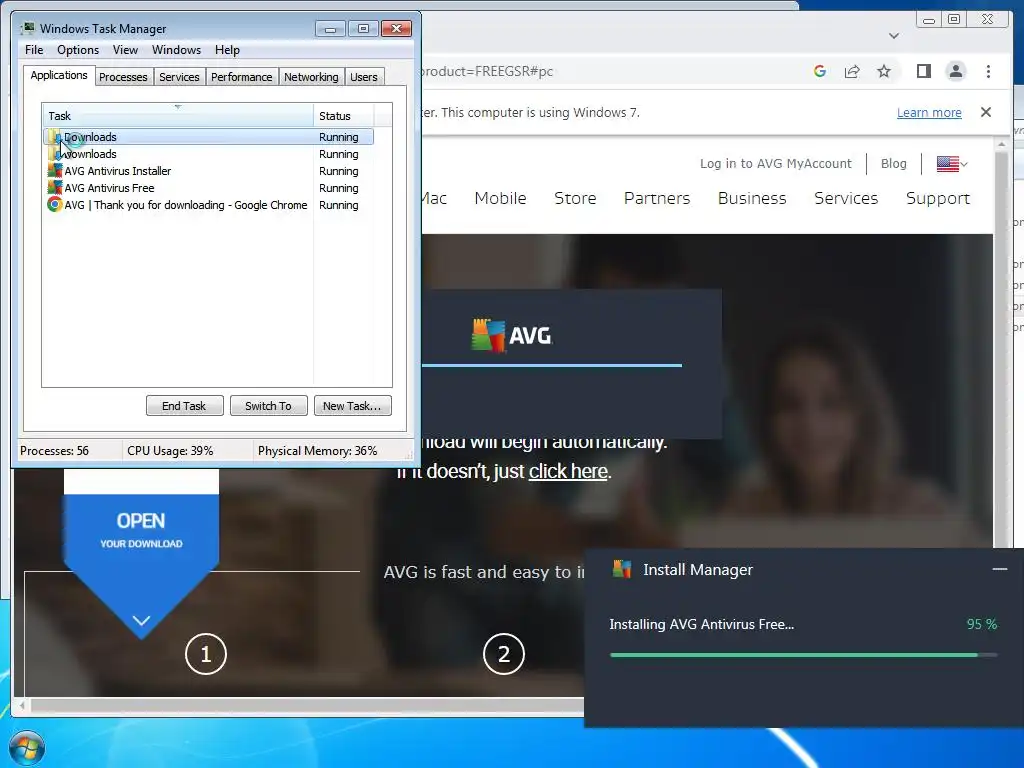Open the Partners navigation item
This screenshot has width=1024, height=768.
coord(657,198)
